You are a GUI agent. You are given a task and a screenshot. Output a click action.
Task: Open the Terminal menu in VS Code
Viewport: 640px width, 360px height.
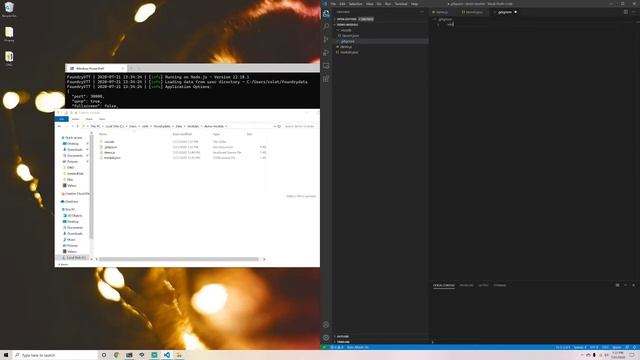401,4
